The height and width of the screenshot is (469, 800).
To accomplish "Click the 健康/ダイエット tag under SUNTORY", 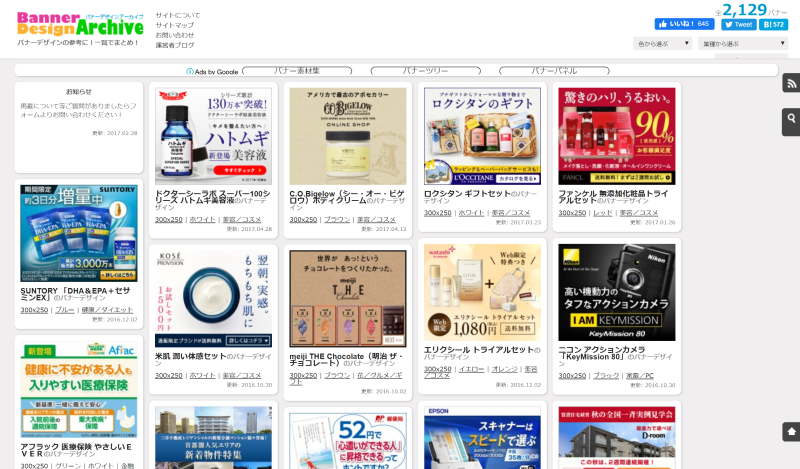I will click(107, 310).
